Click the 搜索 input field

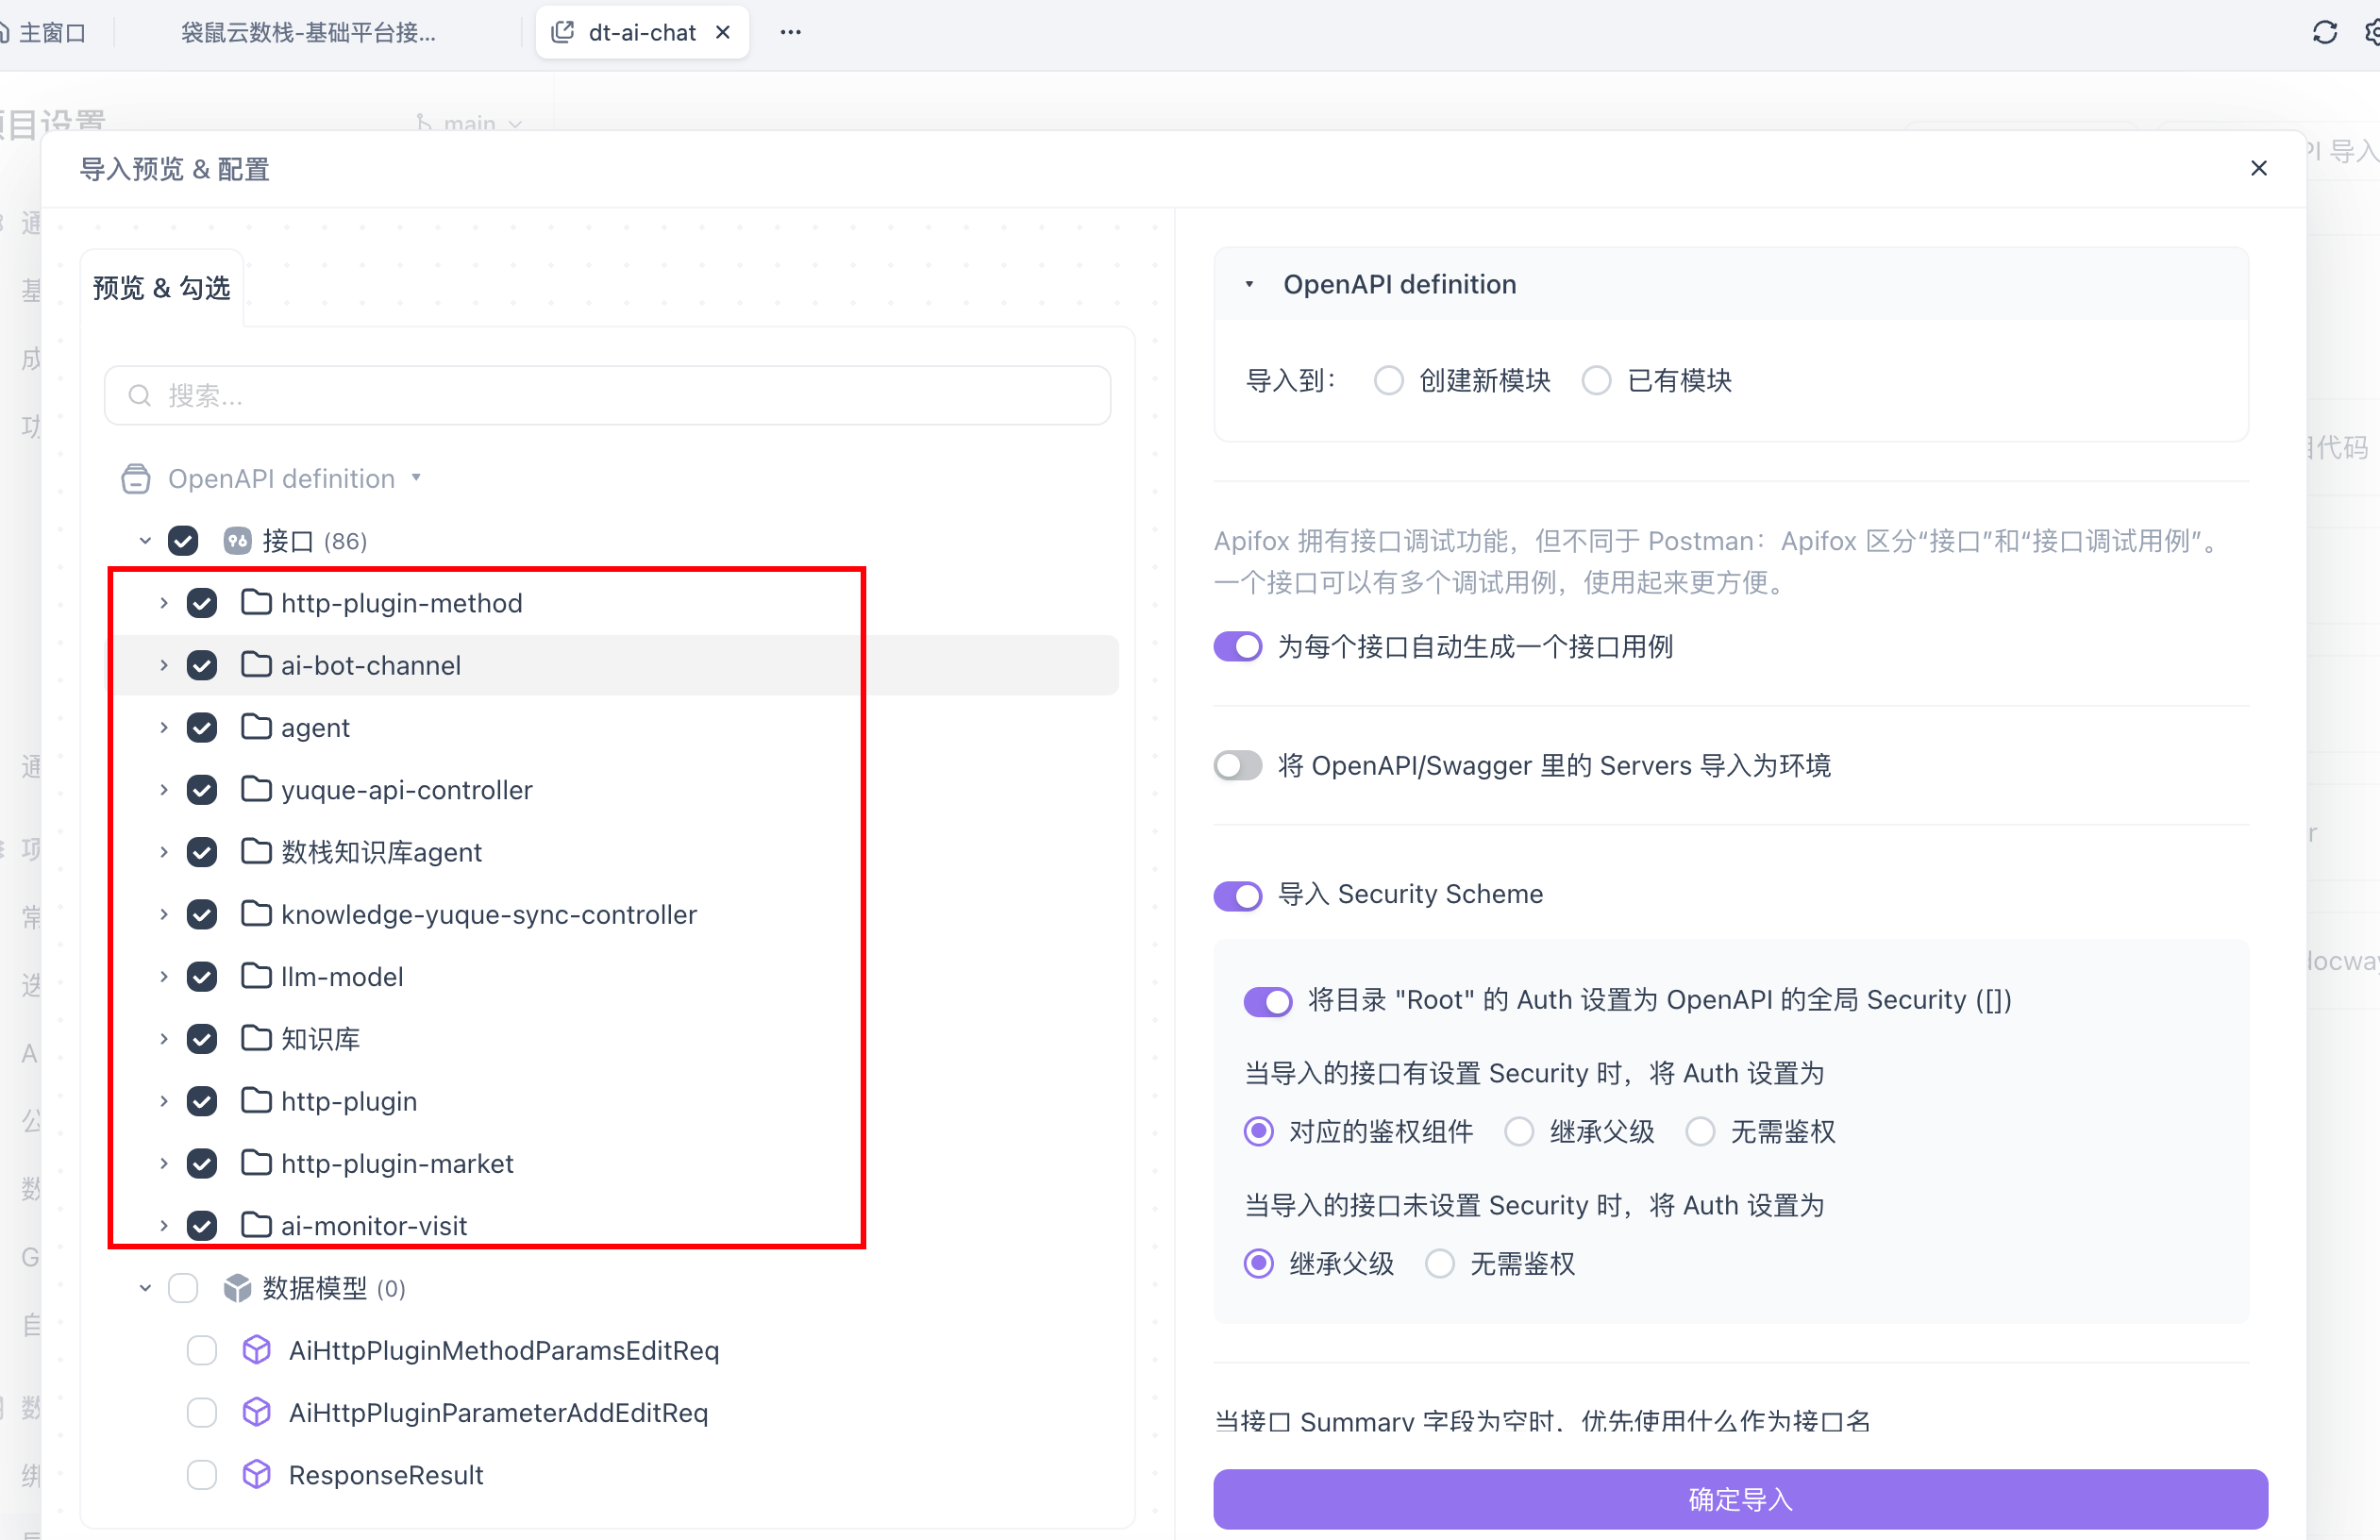pos(608,396)
